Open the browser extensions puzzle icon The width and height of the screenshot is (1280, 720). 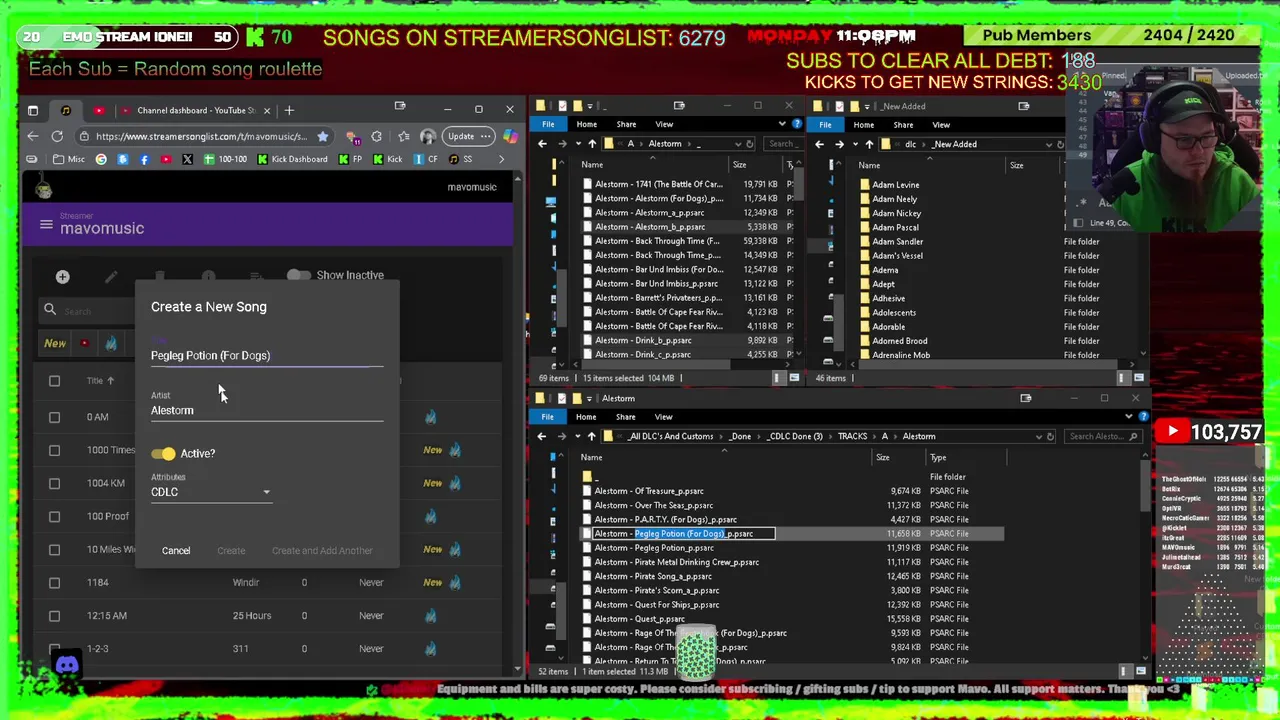click(x=376, y=136)
